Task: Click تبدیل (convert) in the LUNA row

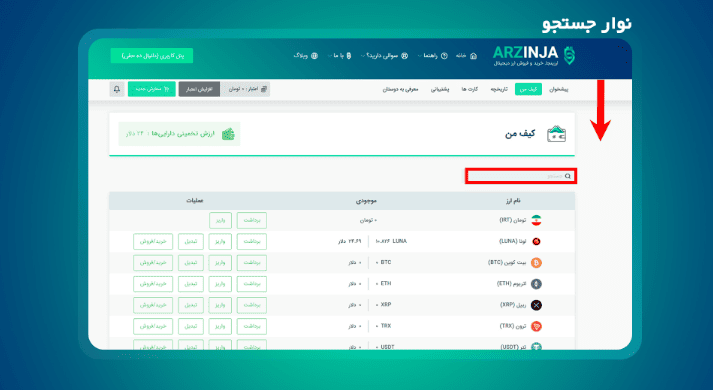Action: point(191,241)
